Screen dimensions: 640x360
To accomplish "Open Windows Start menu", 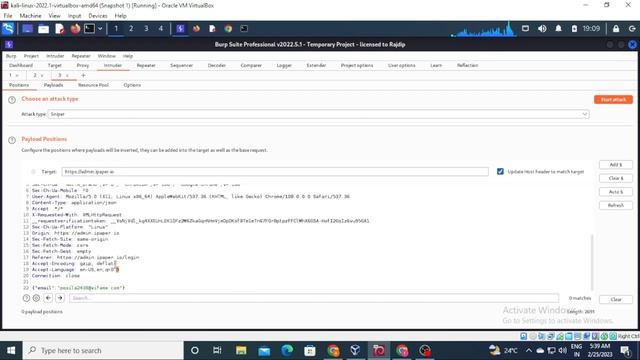I will pyautogui.click(x=11, y=351).
